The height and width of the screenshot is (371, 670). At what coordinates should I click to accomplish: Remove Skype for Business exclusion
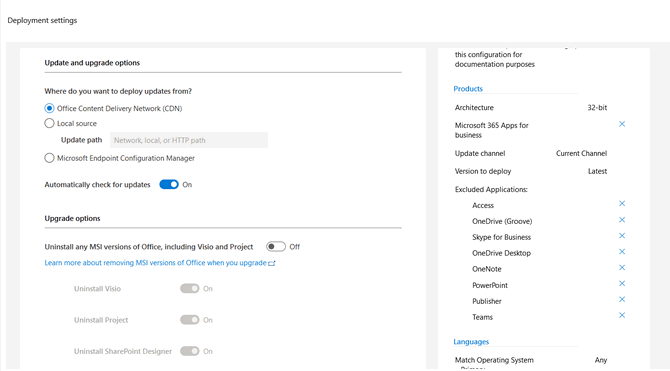(x=622, y=236)
